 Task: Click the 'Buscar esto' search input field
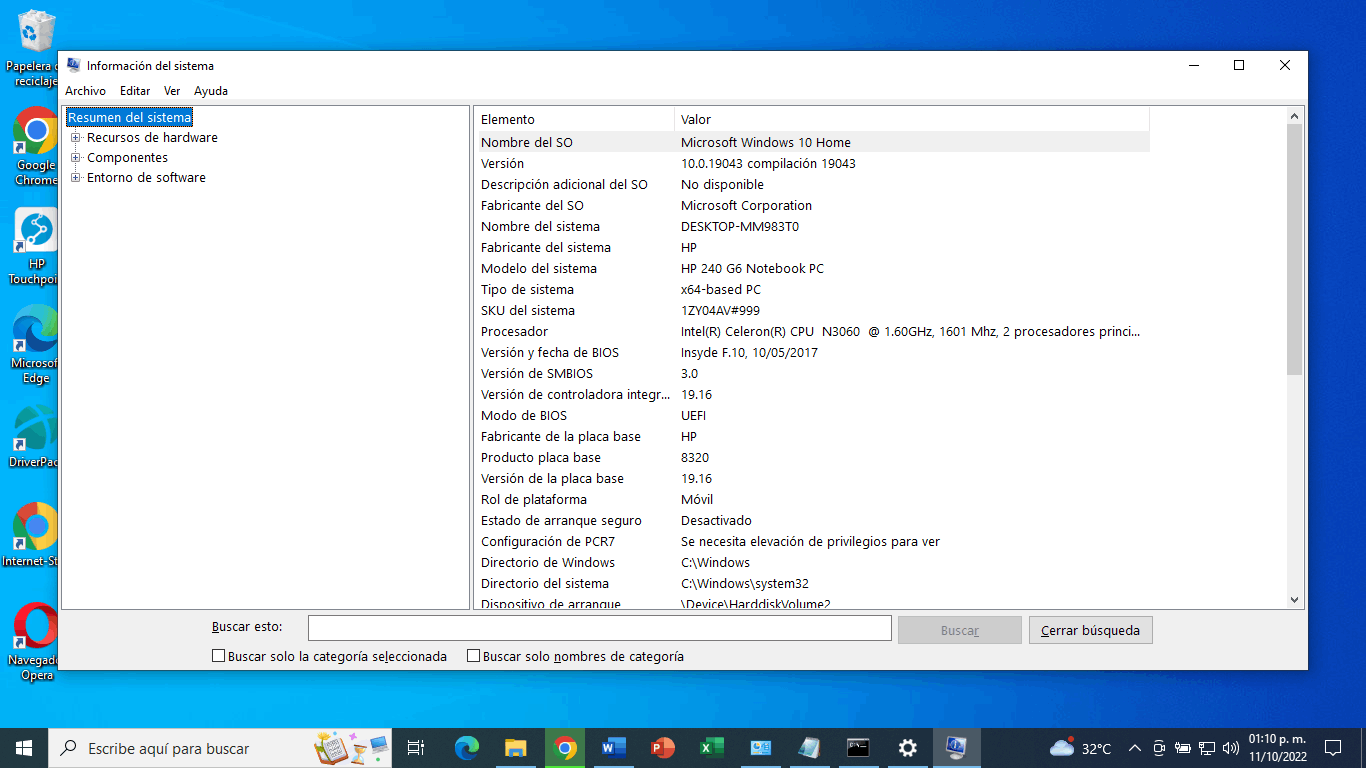point(600,628)
